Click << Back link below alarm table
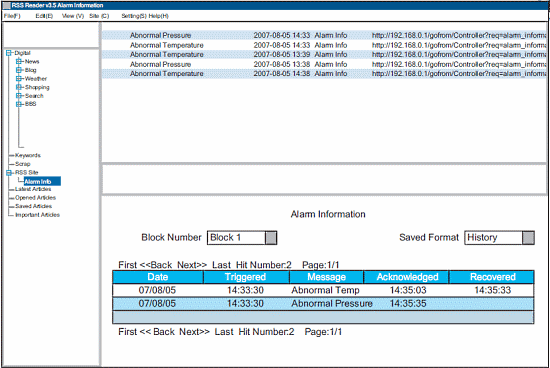The image size is (550, 368). 157,332
